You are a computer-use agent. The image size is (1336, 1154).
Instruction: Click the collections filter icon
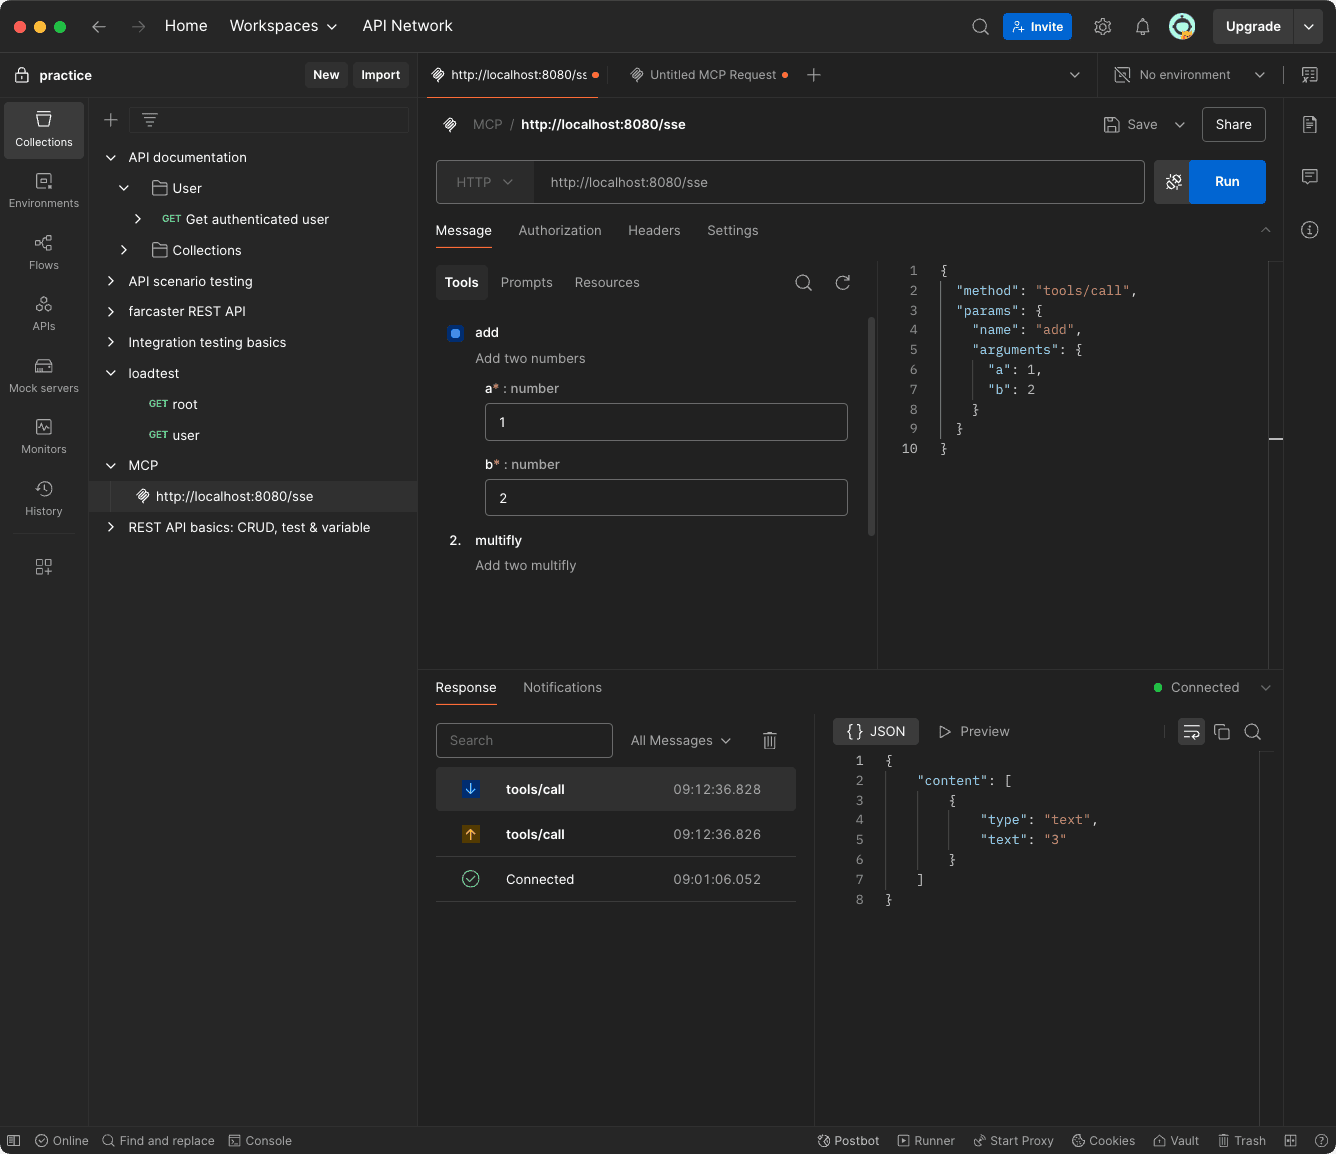[x=150, y=120]
